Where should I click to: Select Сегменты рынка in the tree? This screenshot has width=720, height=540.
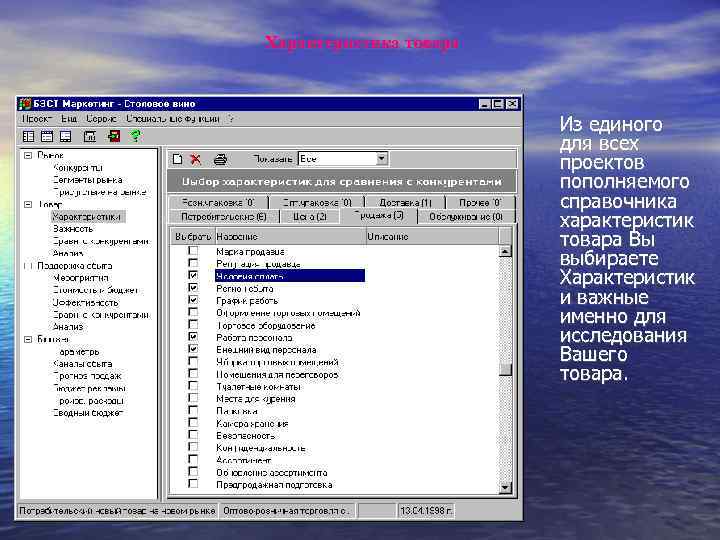pos(87,180)
